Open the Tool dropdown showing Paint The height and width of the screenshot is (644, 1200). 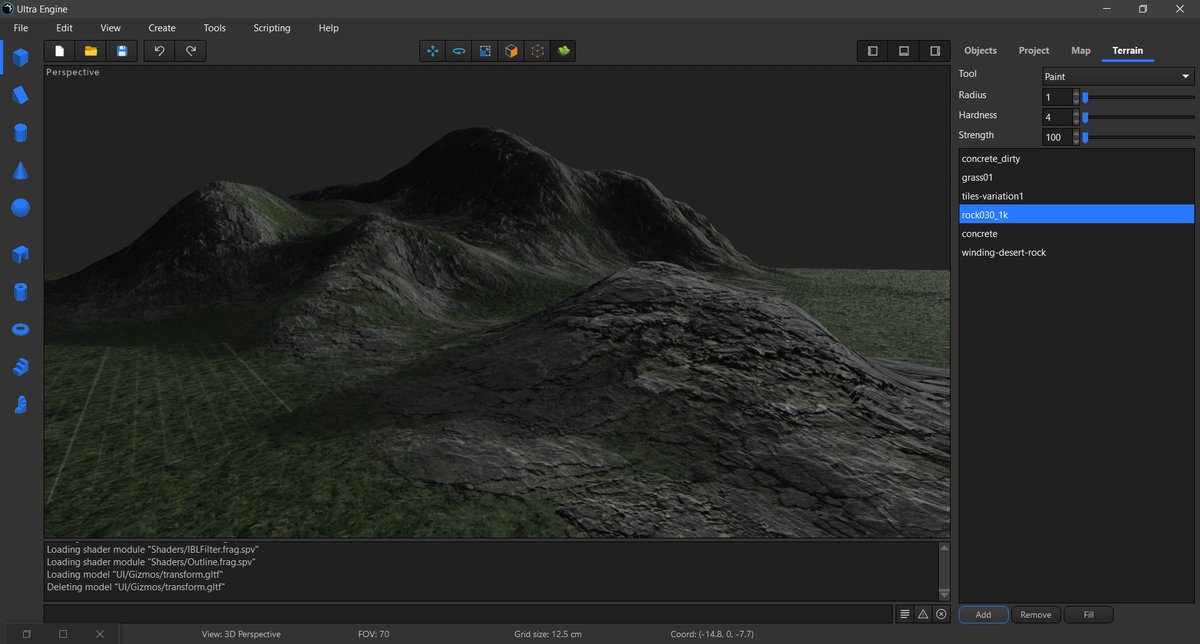pyautogui.click(x=1117, y=76)
